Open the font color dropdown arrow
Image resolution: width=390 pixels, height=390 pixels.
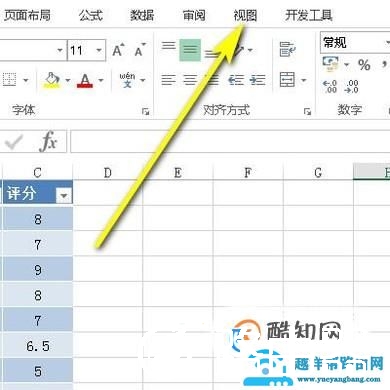101,80
